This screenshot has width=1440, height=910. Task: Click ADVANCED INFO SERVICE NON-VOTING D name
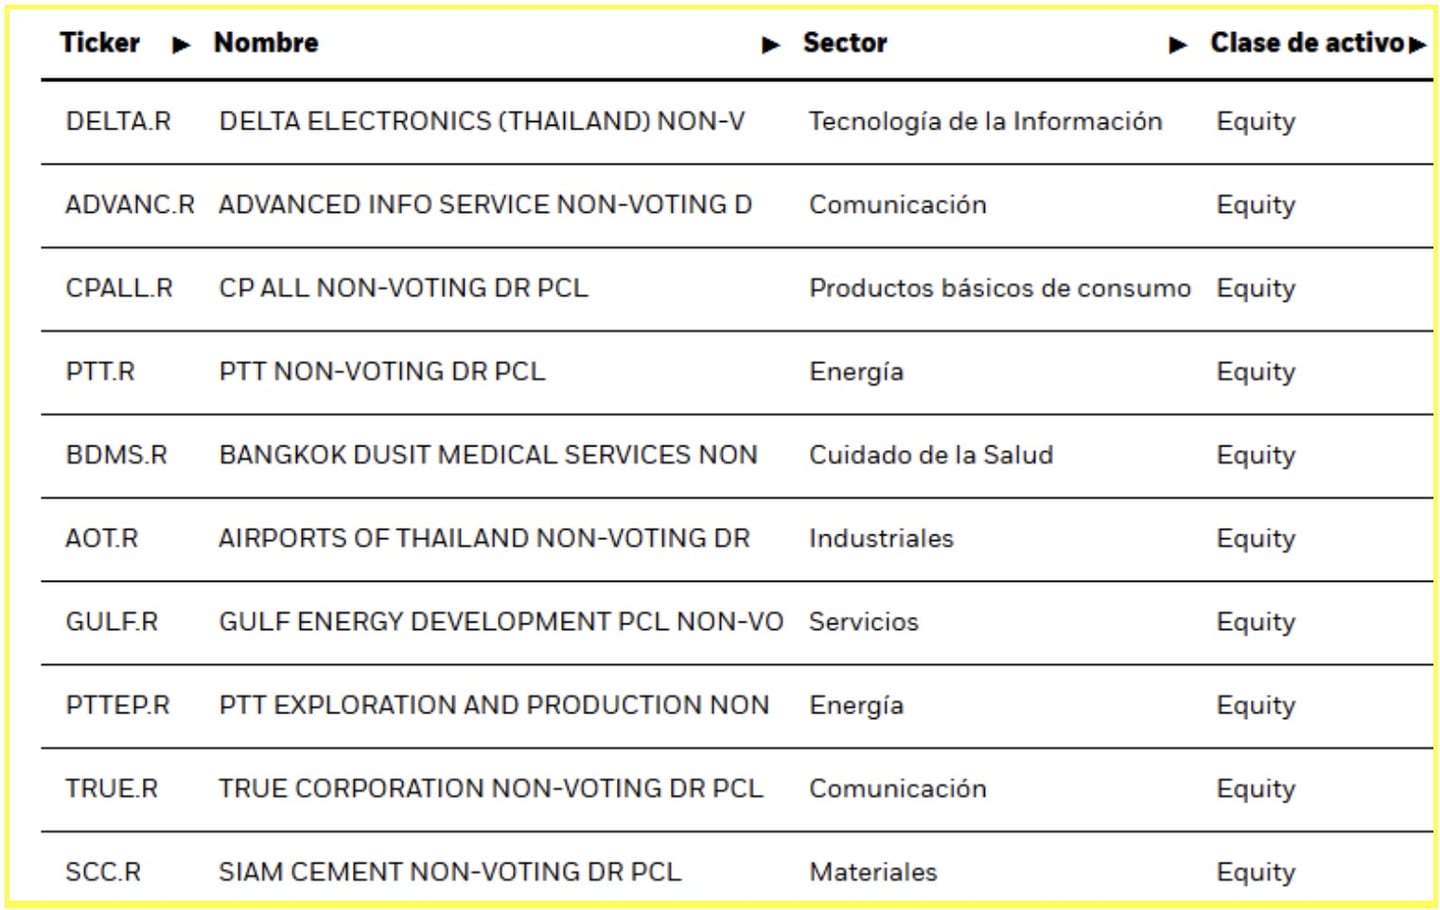(x=485, y=205)
